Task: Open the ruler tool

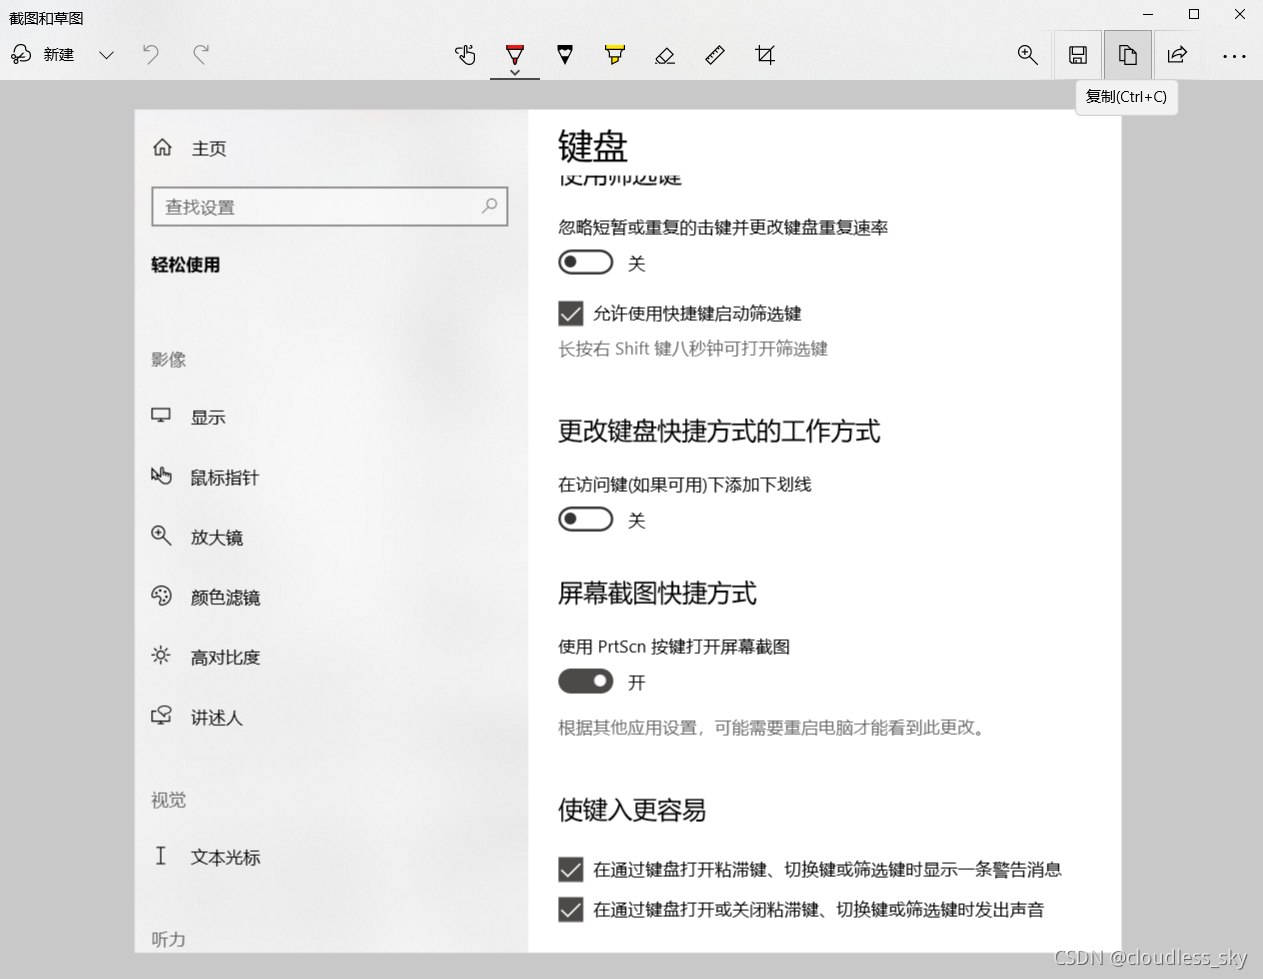Action: coord(715,55)
